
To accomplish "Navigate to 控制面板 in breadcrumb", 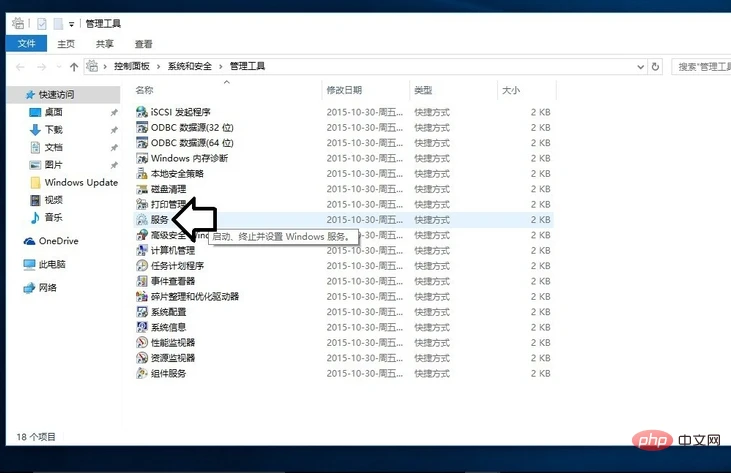I will [x=132, y=66].
